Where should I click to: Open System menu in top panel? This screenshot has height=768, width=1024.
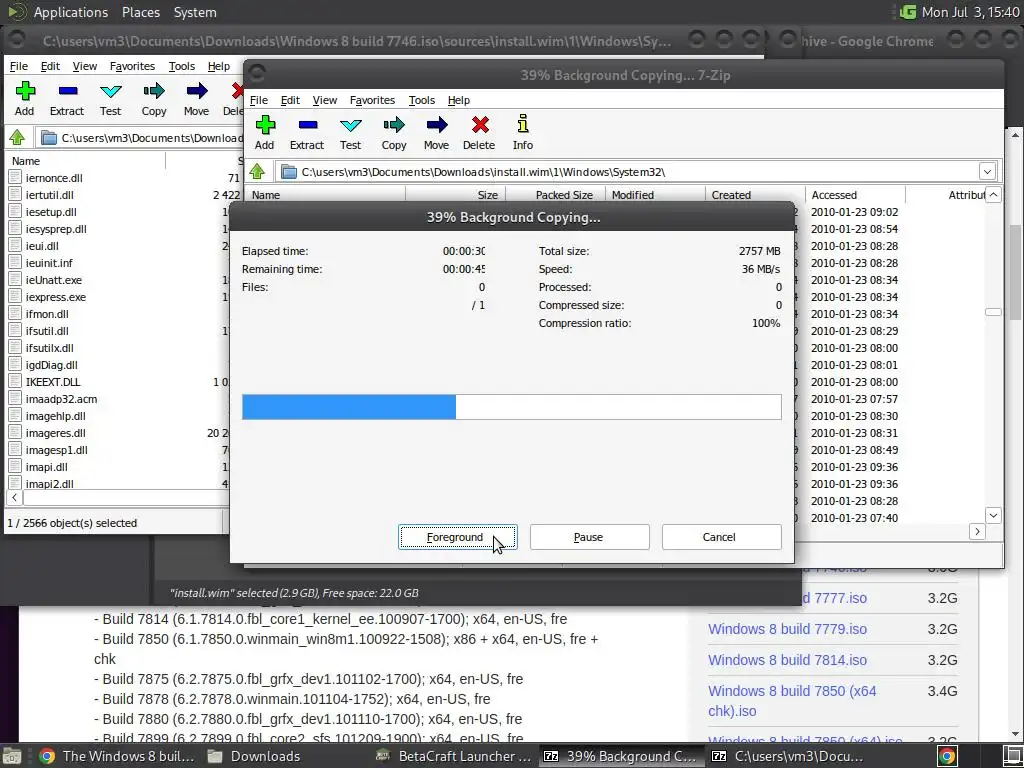[x=195, y=12]
